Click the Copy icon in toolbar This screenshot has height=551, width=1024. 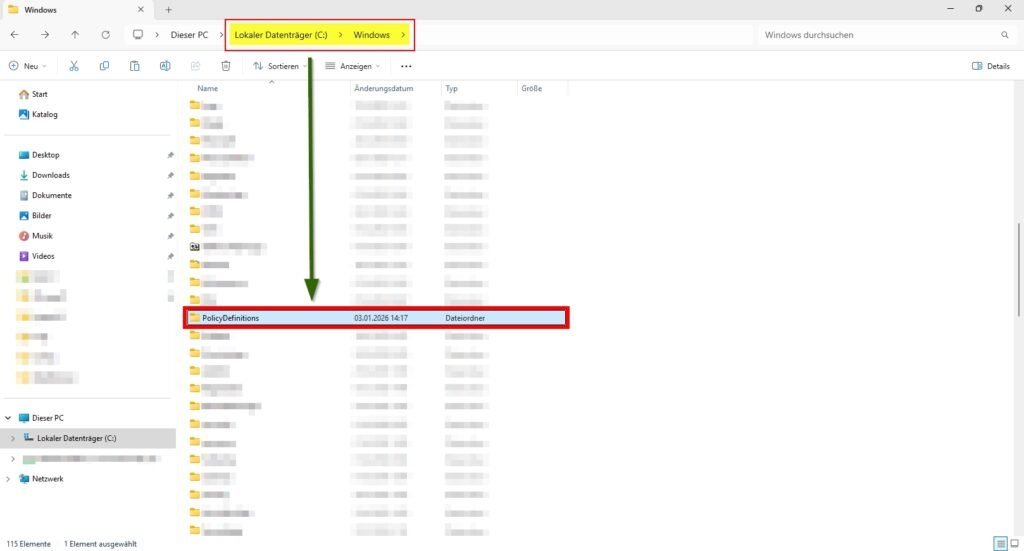pos(104,66)
